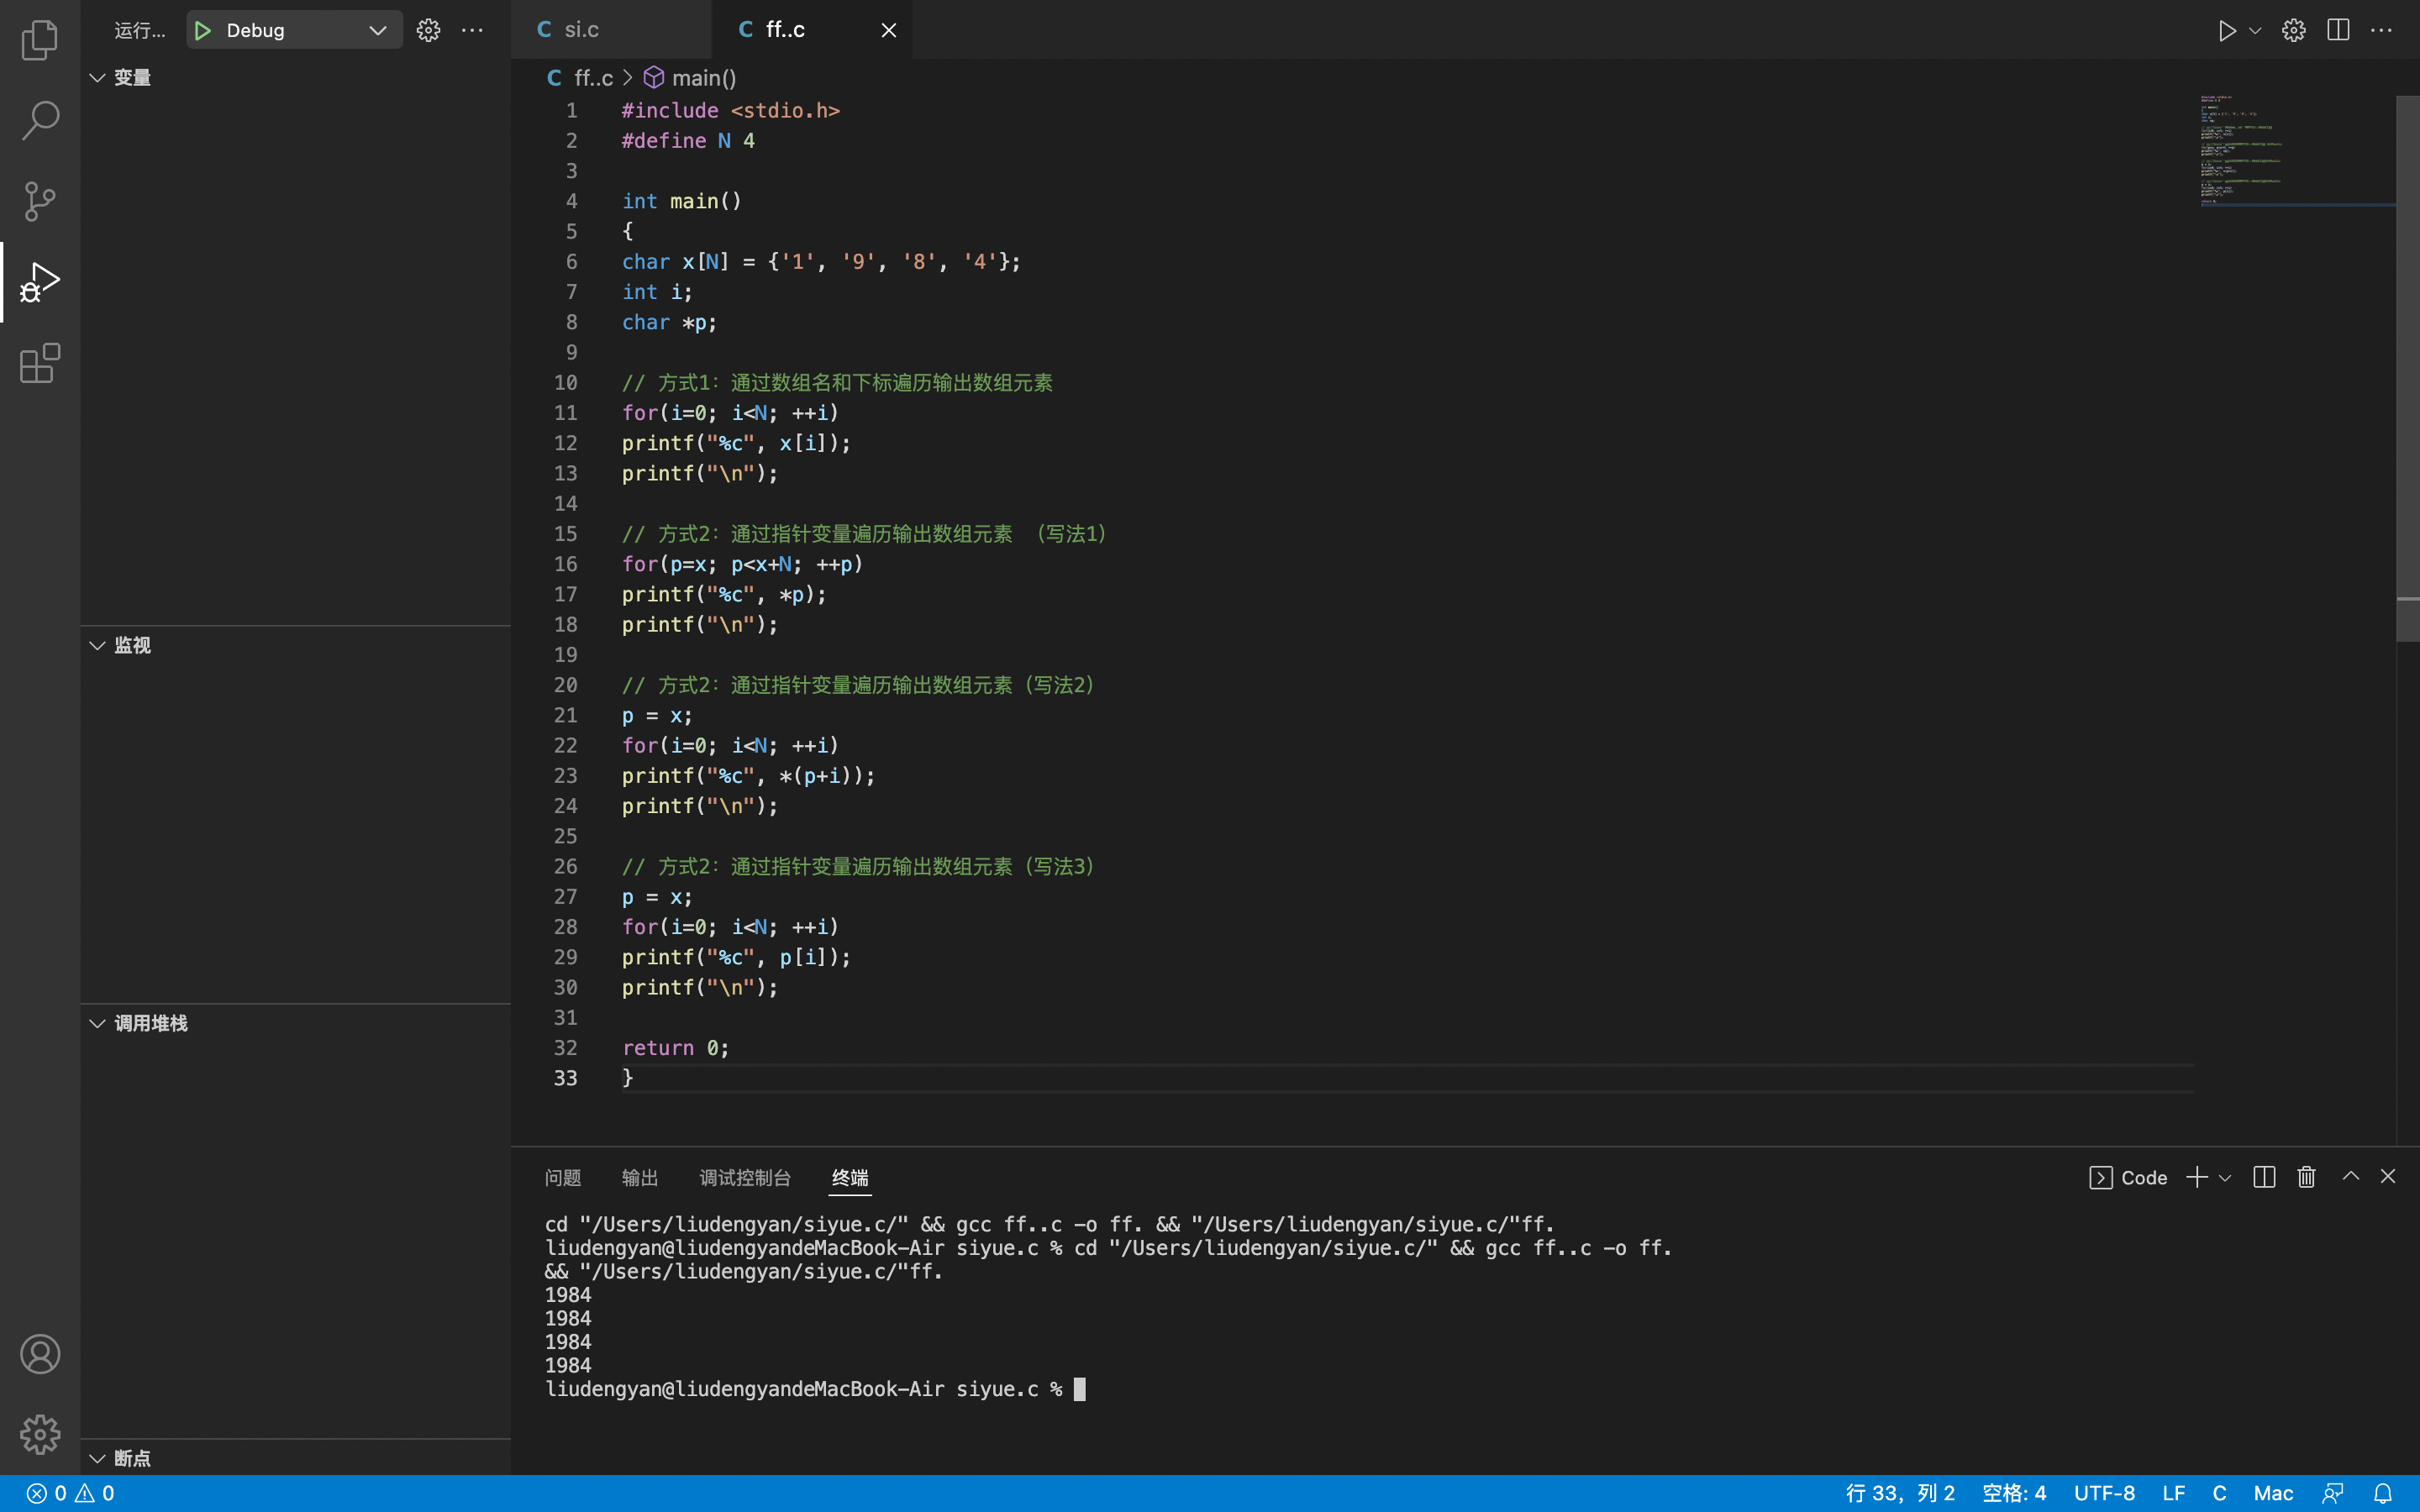Kill terminal with trash icon
The width and height of the screenshot is (2420, 1512).
coord(2306,1177)
